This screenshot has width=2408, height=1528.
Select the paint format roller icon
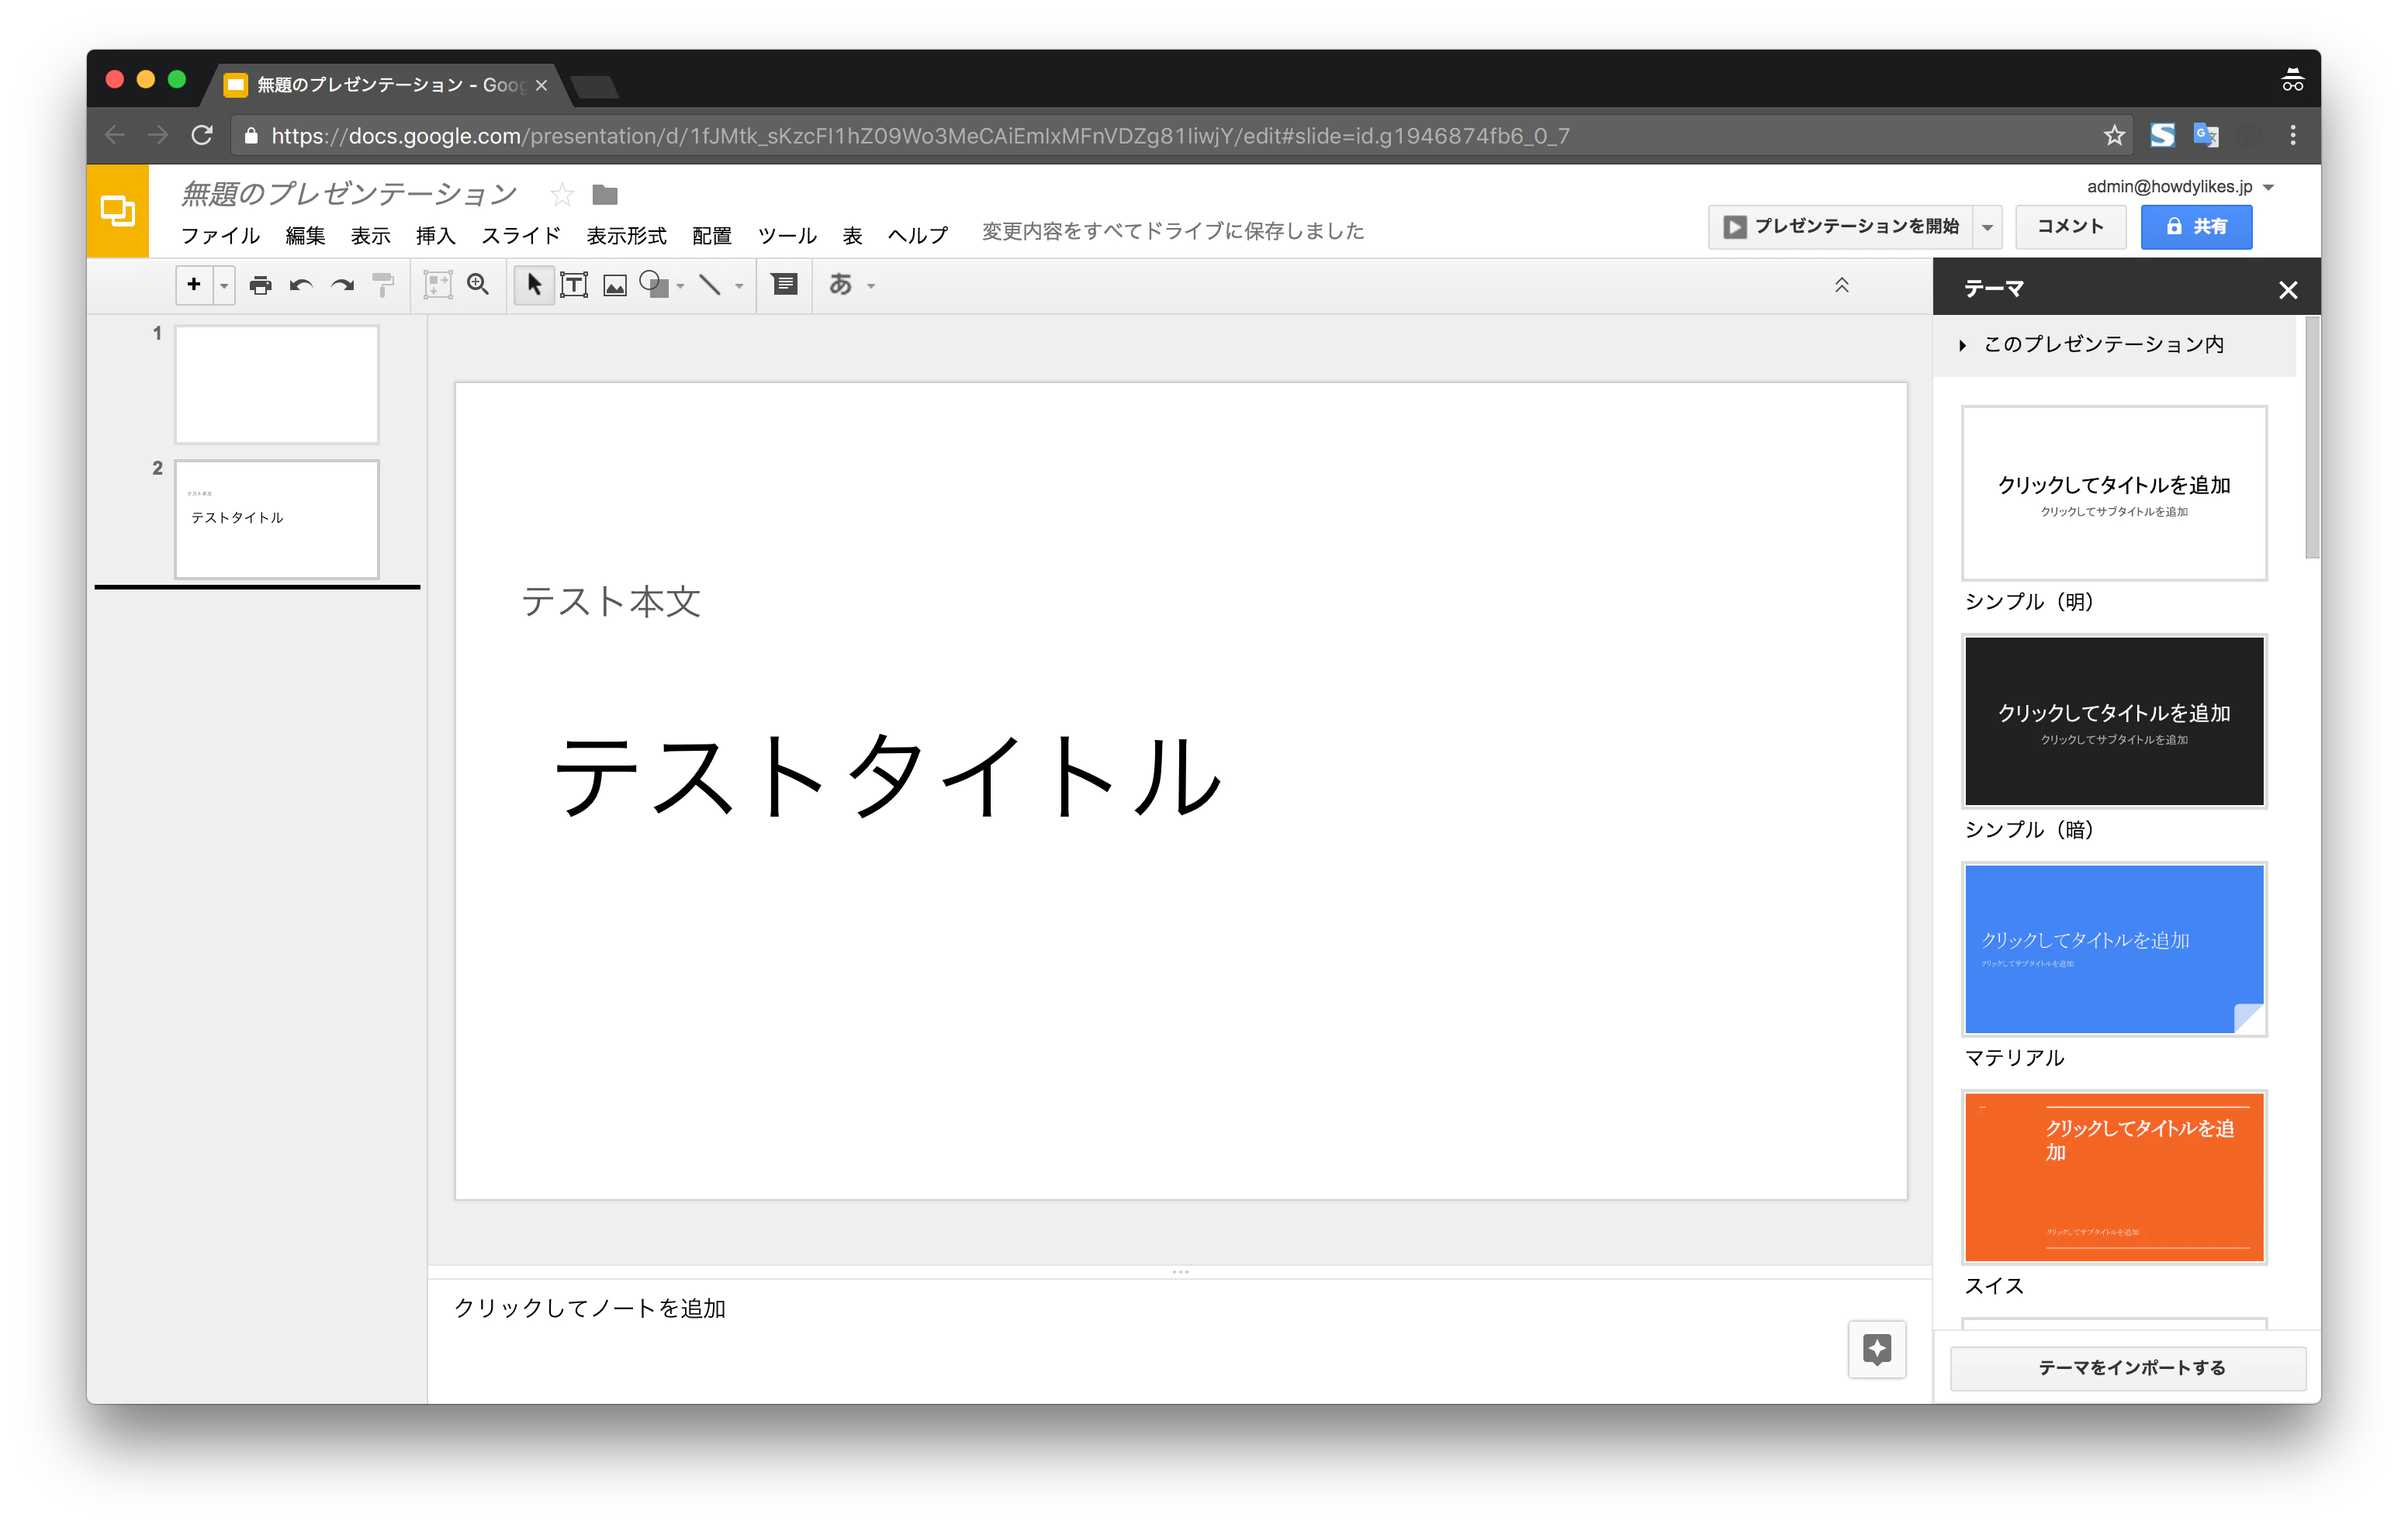[x=383, y=286]
